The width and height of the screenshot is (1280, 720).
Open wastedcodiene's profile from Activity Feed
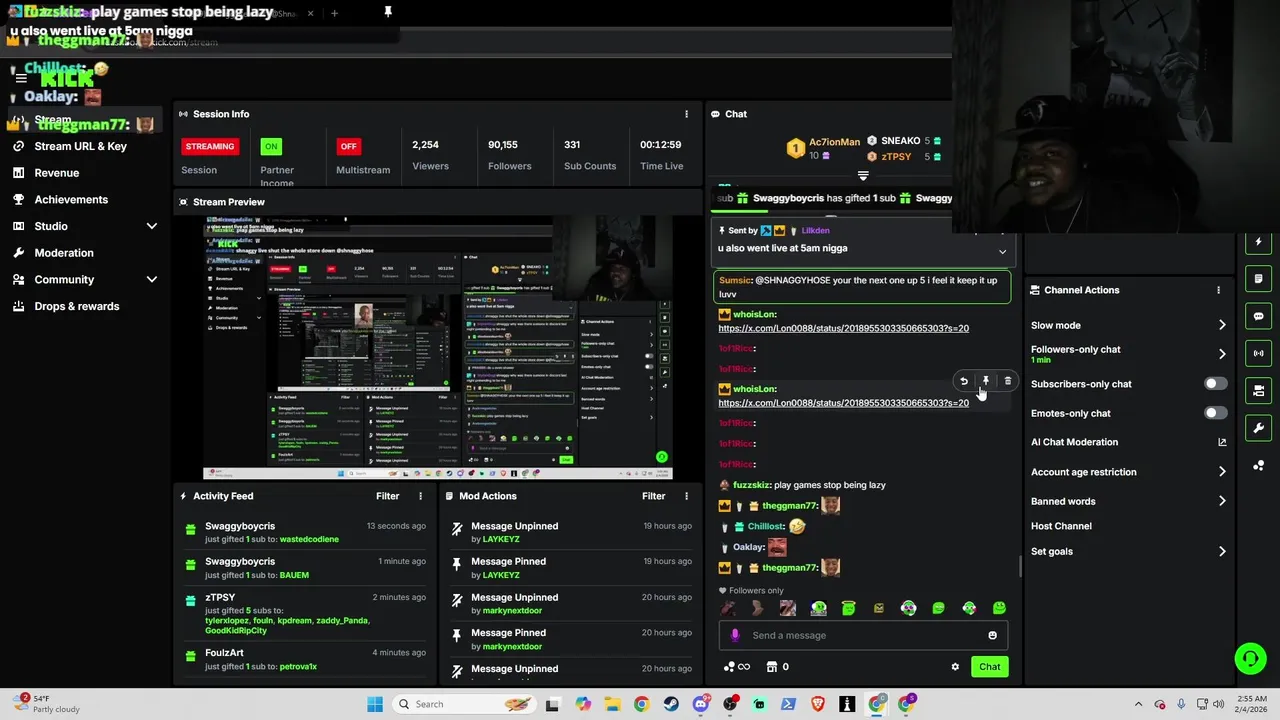309,539
